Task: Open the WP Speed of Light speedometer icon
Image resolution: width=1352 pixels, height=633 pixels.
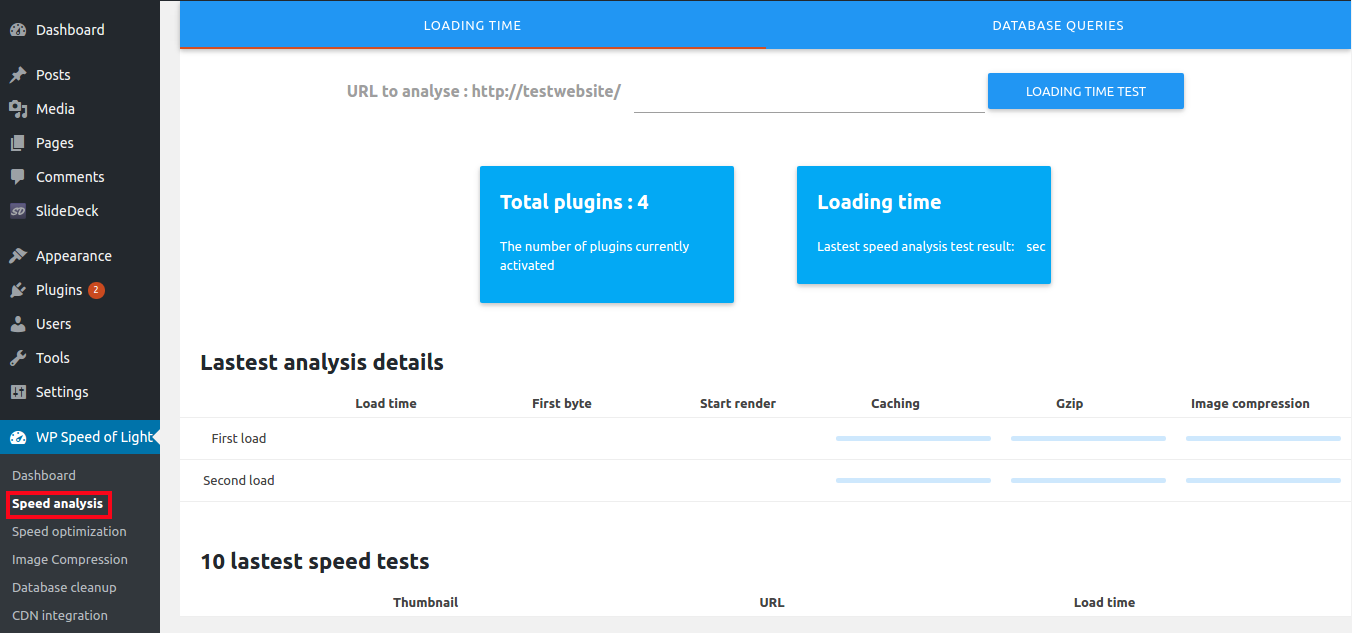Action: point(20,437)
